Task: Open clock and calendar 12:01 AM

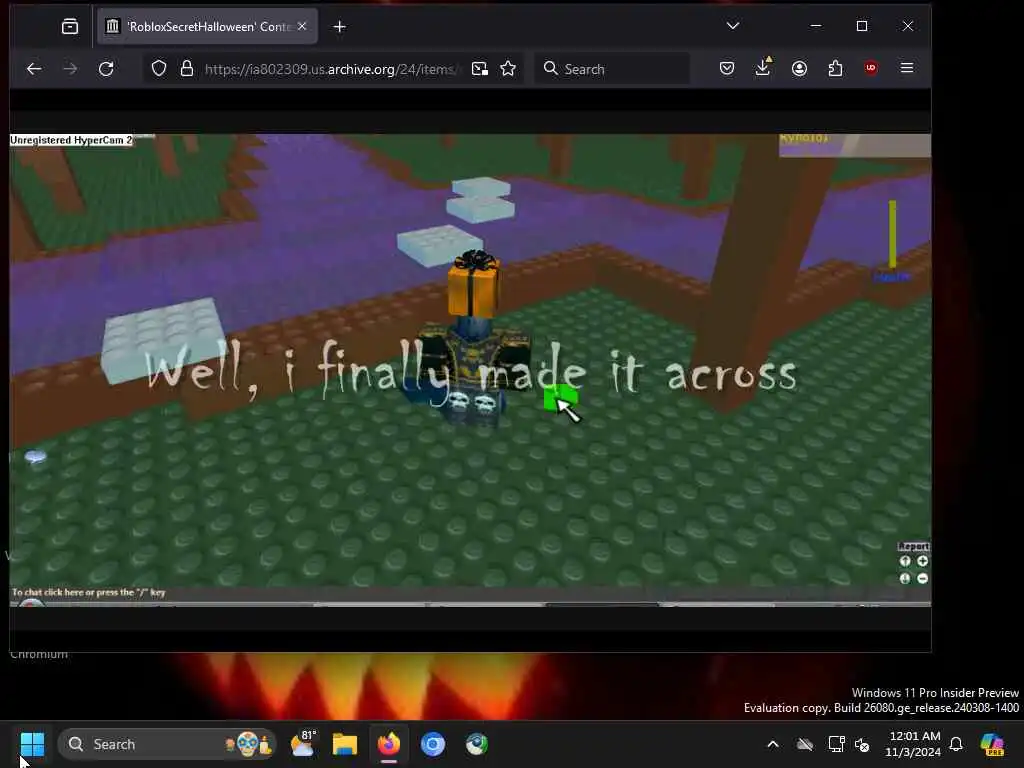Action: click(912, 744)
